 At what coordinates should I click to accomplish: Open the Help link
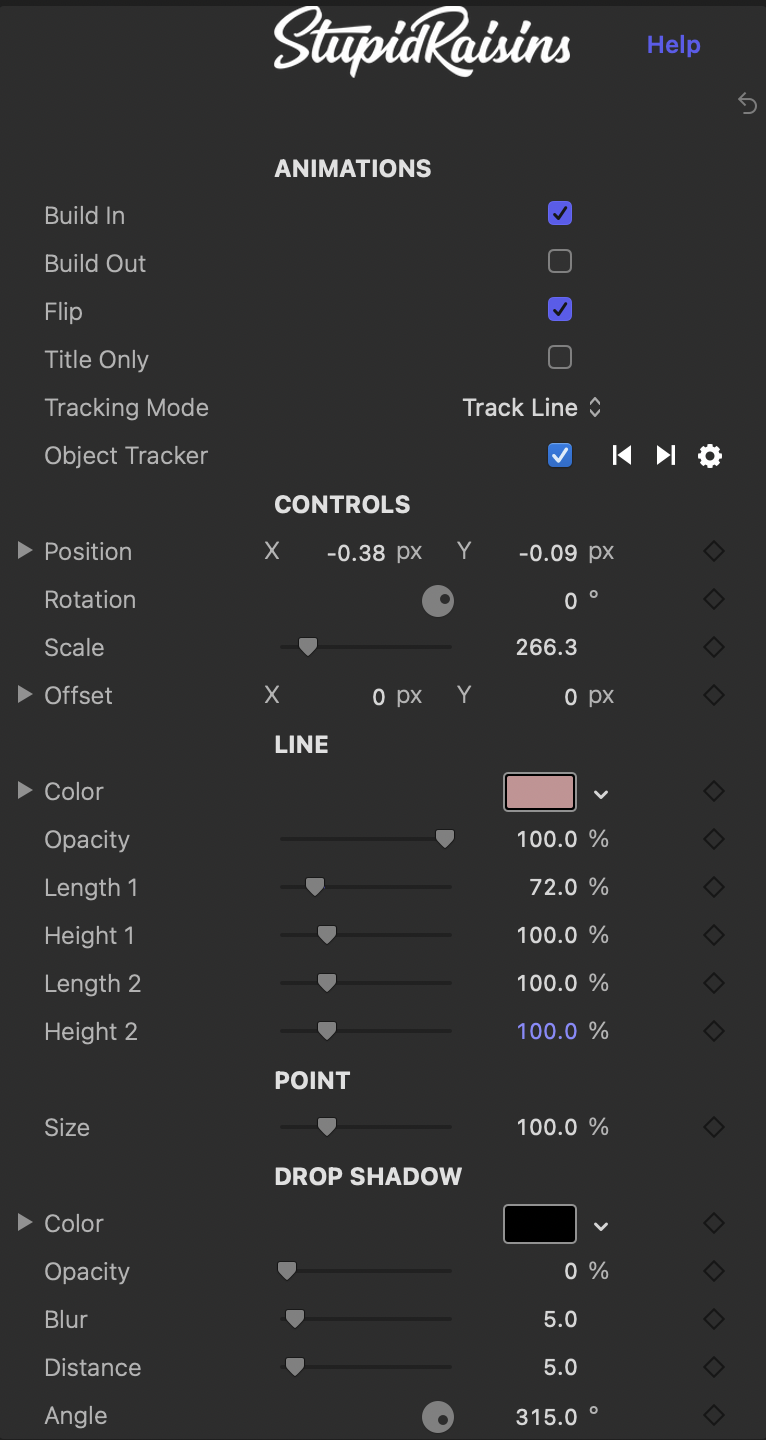(x=674, y=45)
